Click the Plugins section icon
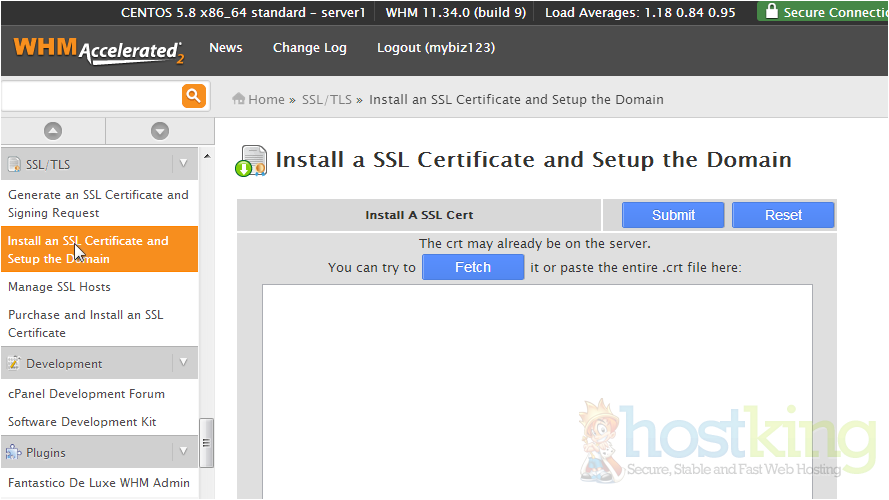 (x=14, y=452)
